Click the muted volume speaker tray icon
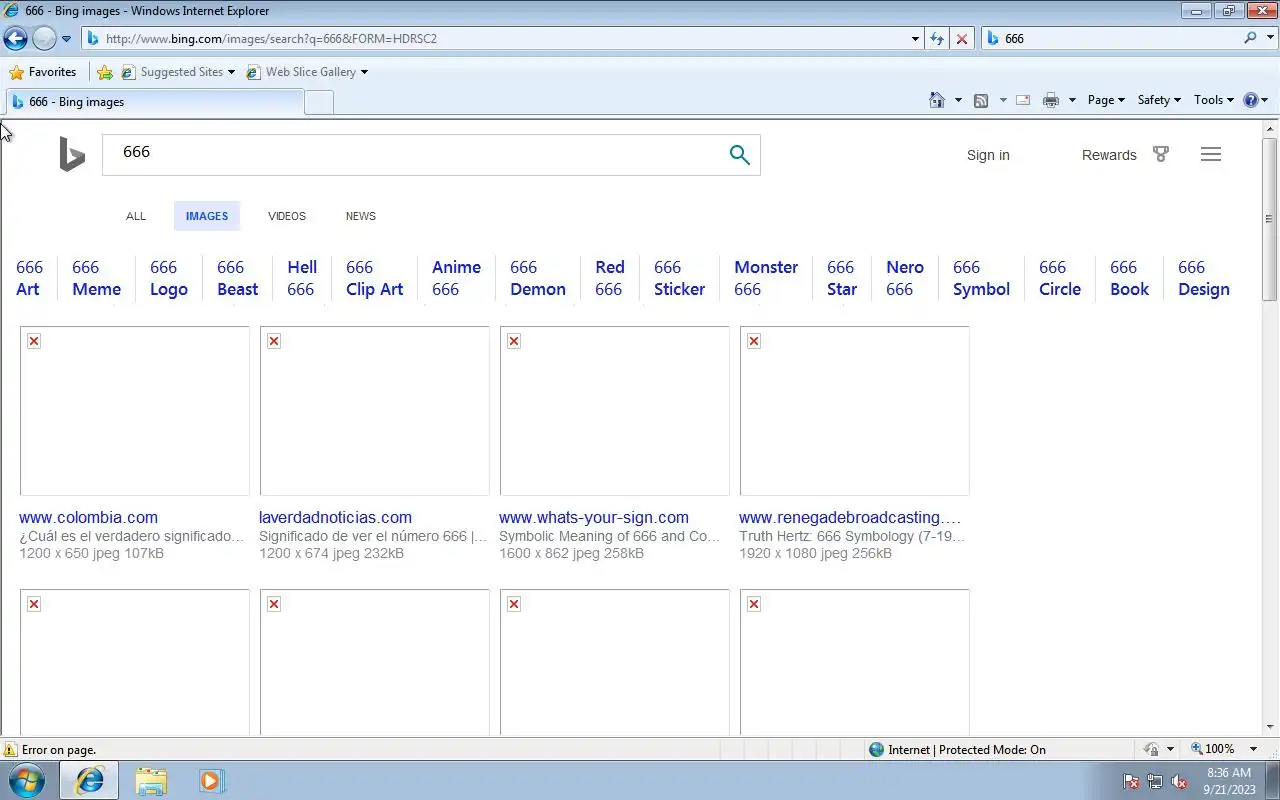This screenshot has width=1280, height=800. pyautogui.click(x=1179, y=781)
